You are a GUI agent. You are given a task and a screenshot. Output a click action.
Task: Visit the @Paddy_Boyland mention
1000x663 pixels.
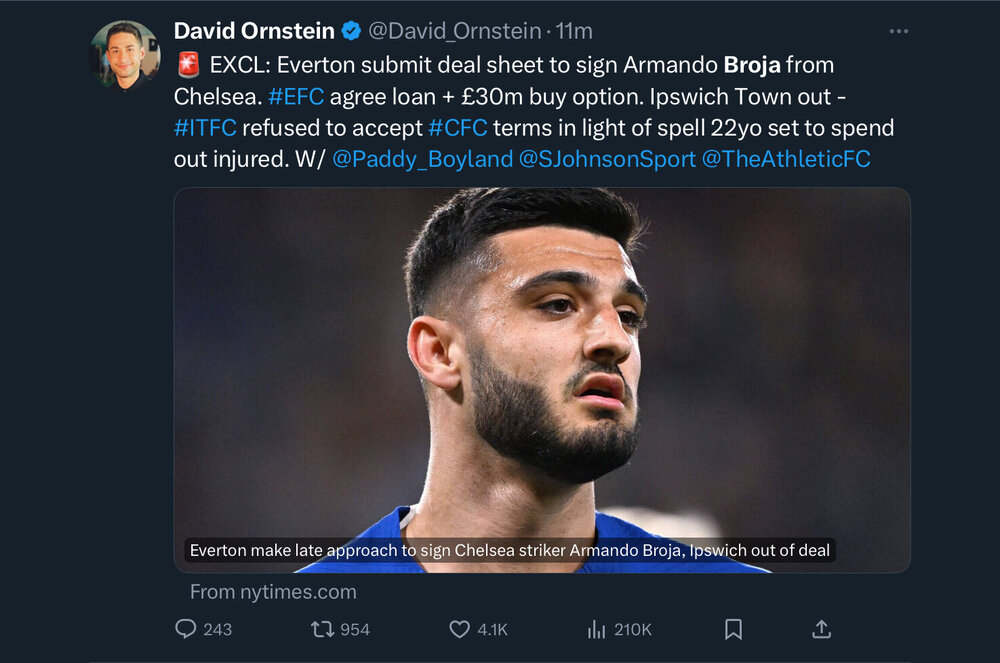tap(422, 159)
